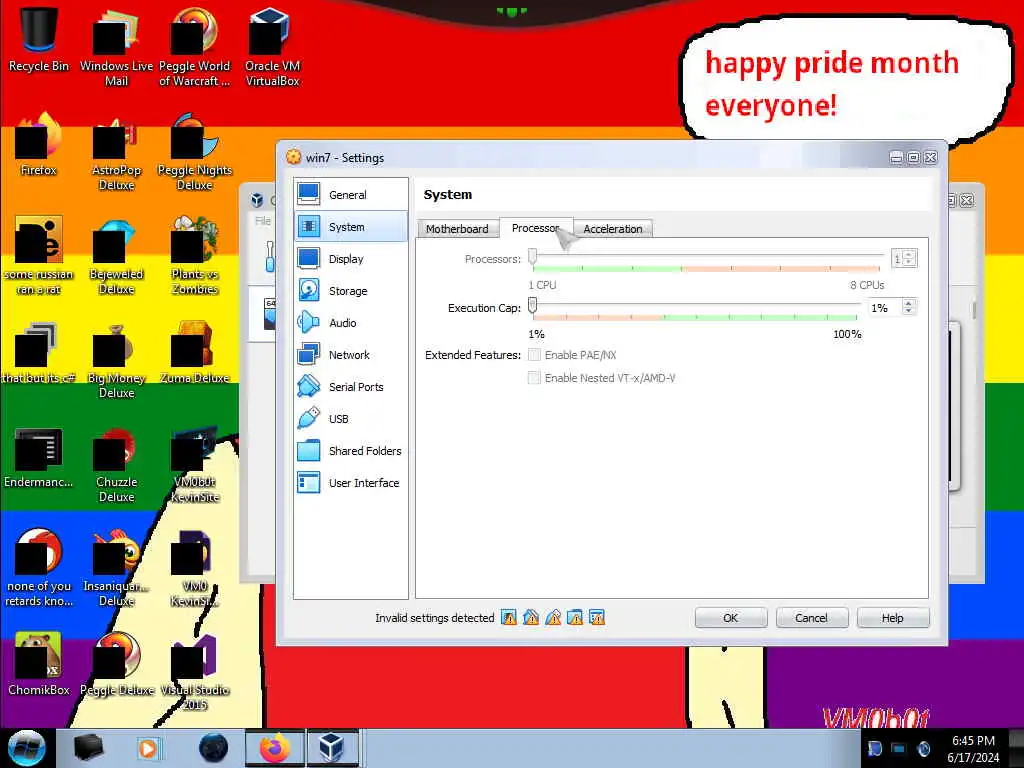Open the Shared Folders settings category

click(351, 451)
